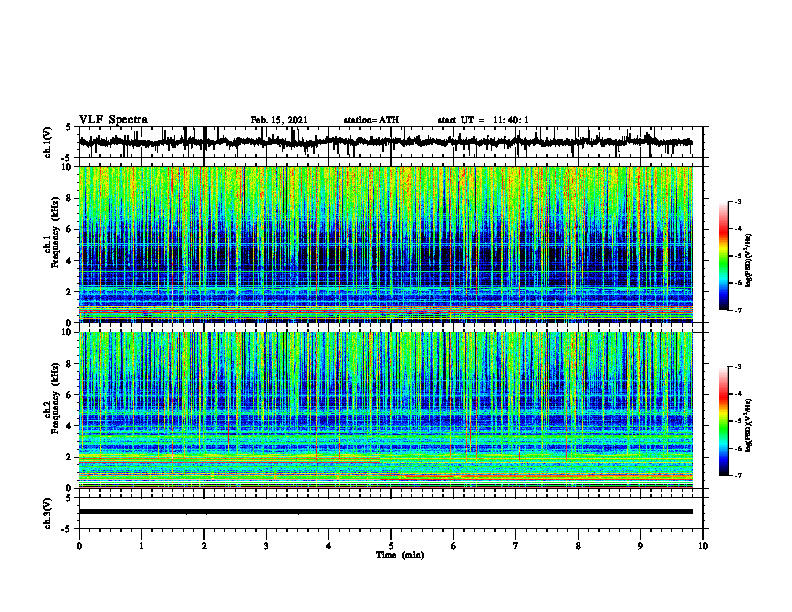792x612 pixels.
Task: Click the 'VLF Spectra' title text
Action: [113, 120]
